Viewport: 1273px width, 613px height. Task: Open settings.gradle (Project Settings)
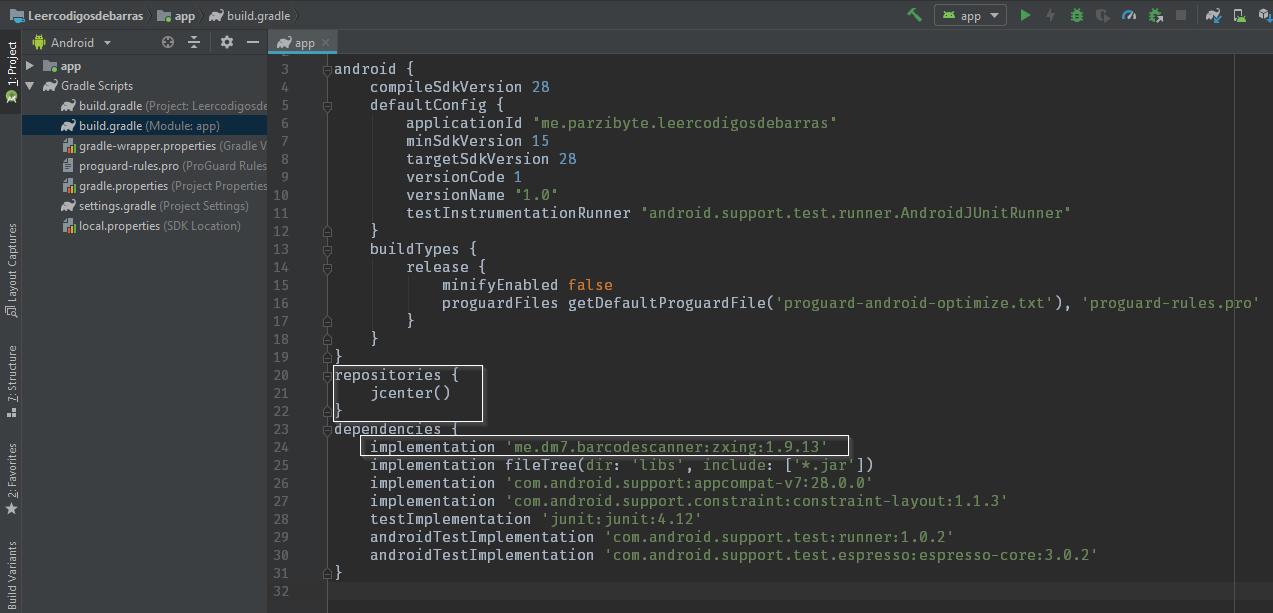(x=155, y=206)
